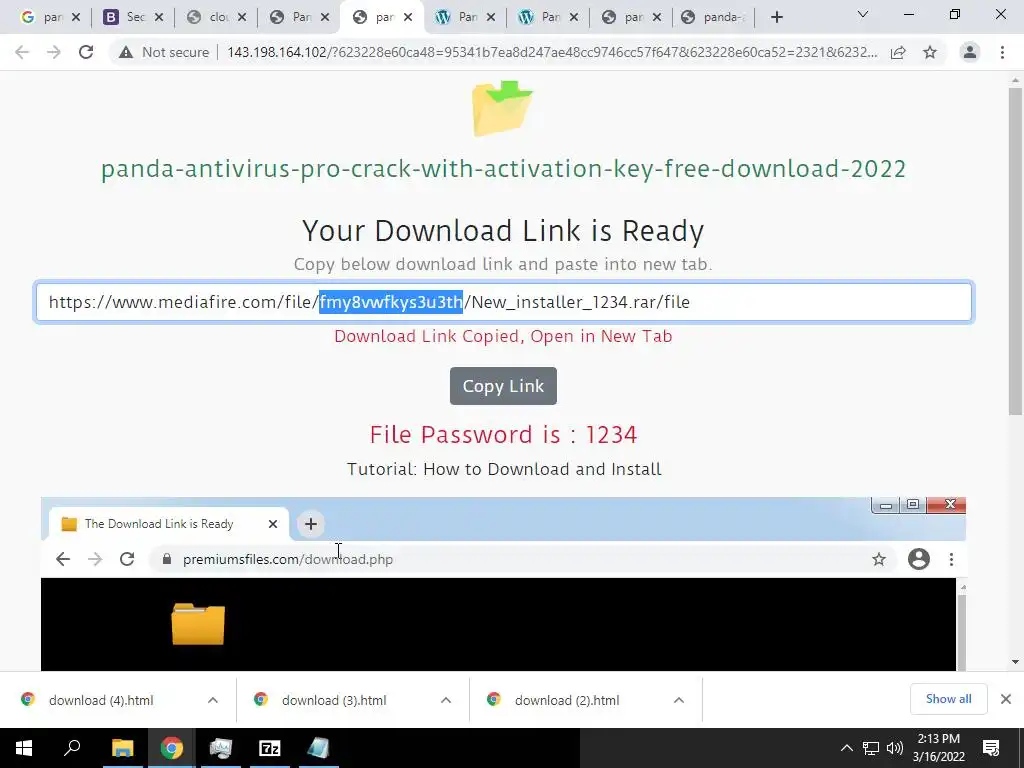Open a new tab with plus button
Screen dimensions: 1024x768
pos(776,17)
